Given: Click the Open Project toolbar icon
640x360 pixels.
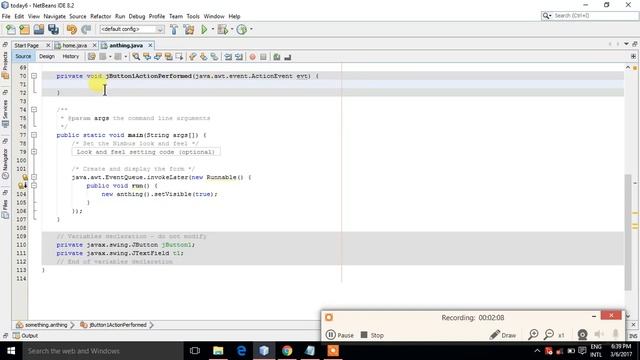Looking at the screenshot, I should [39, 29].
